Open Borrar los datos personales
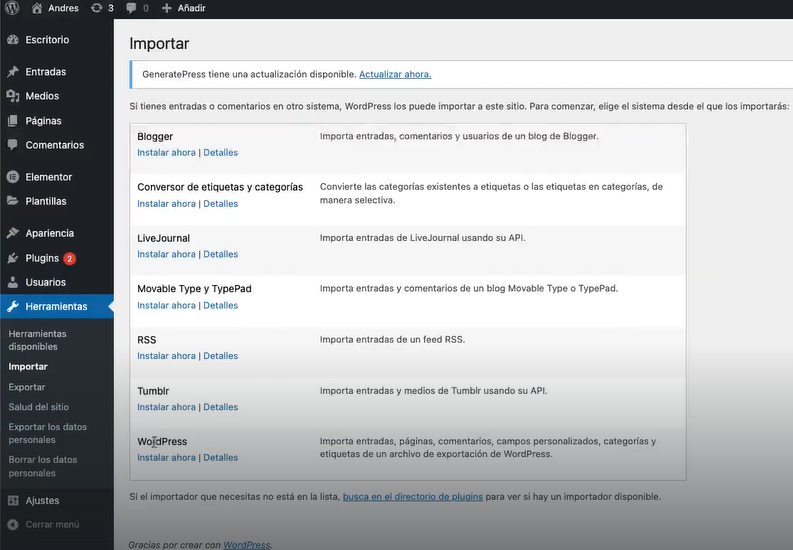 (x=42, y=466)
